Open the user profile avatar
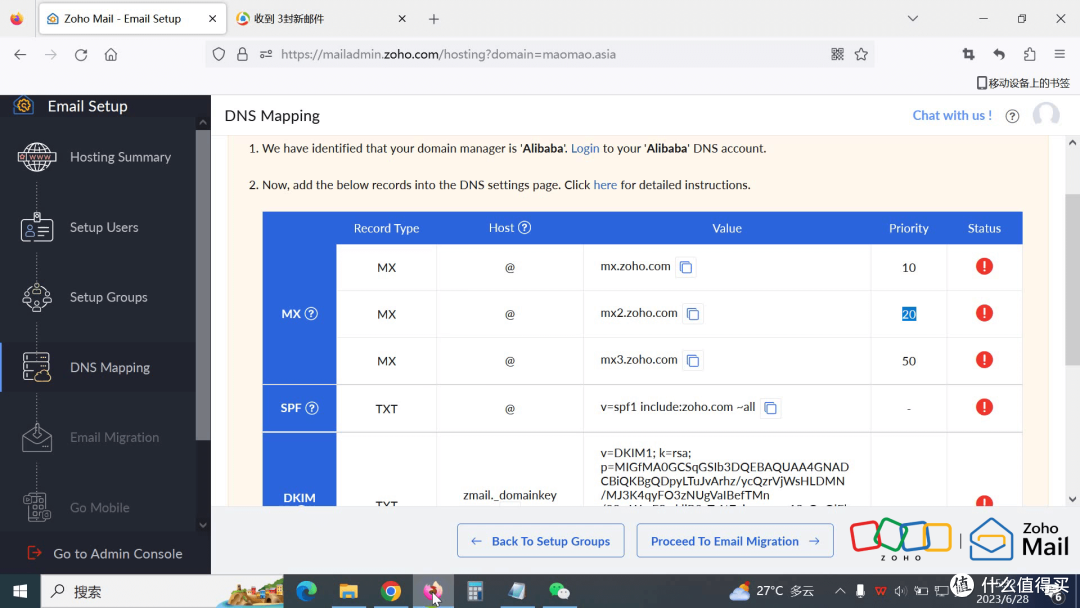Viewport: 1080px width, 608px height. (1046, 115)
